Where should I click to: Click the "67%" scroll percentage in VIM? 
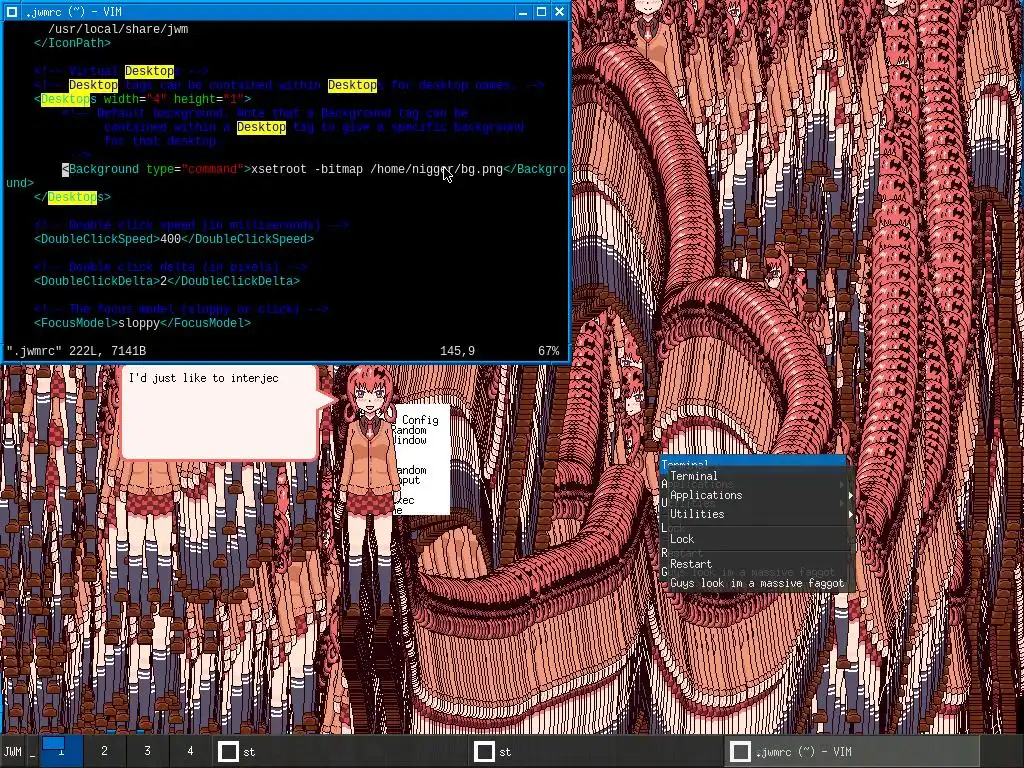point(549,351)
